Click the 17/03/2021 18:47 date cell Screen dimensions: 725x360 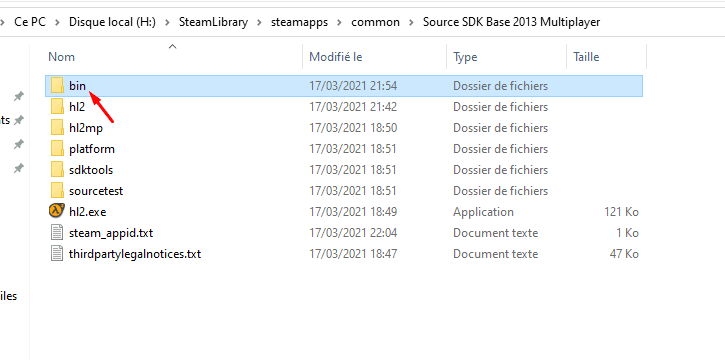[x=353, y=254]
